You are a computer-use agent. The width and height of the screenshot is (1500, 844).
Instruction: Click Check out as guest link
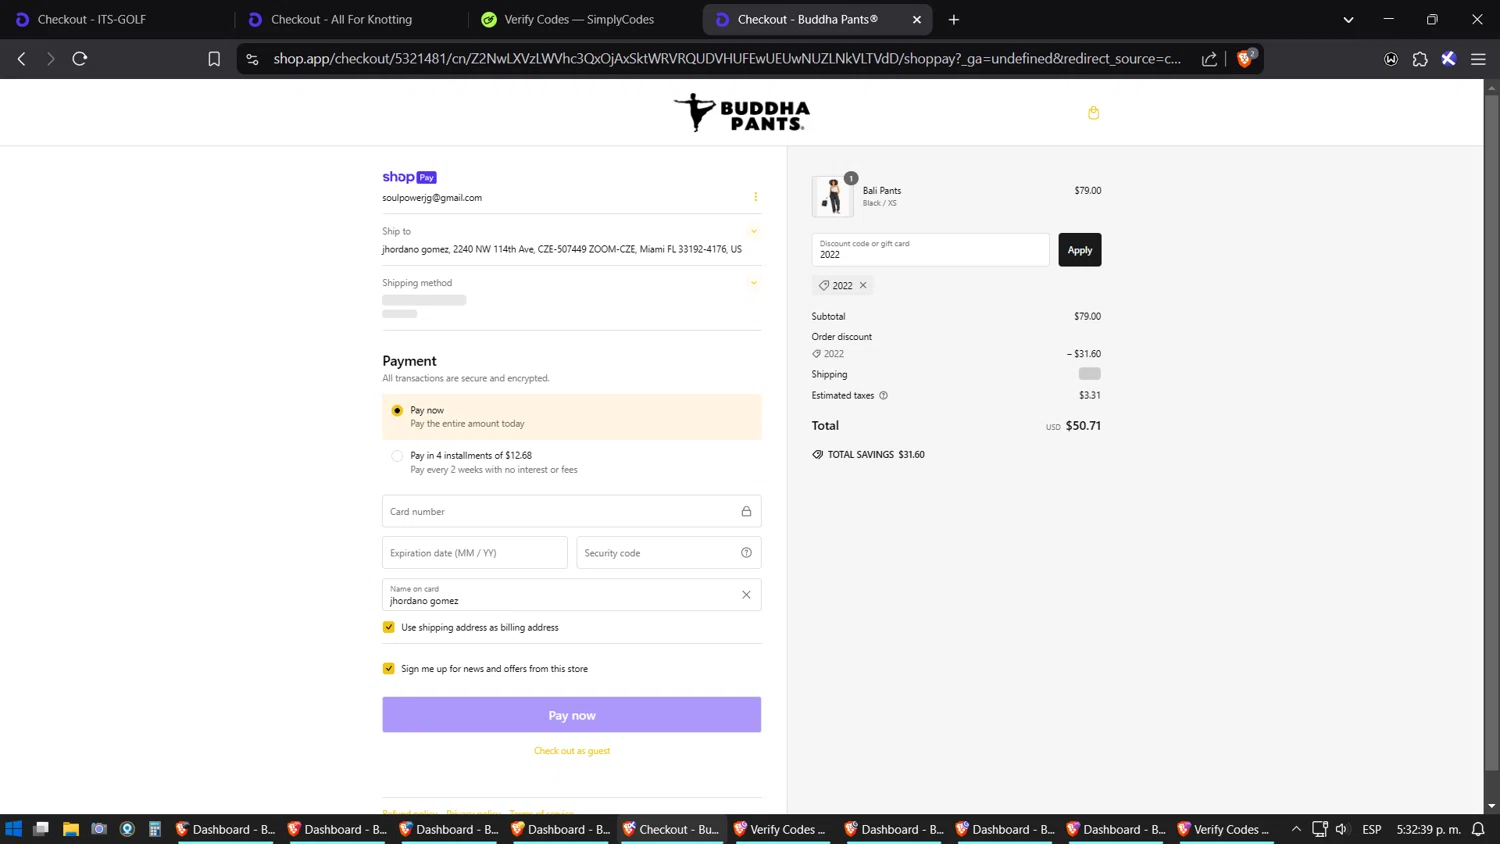(572, 751)
